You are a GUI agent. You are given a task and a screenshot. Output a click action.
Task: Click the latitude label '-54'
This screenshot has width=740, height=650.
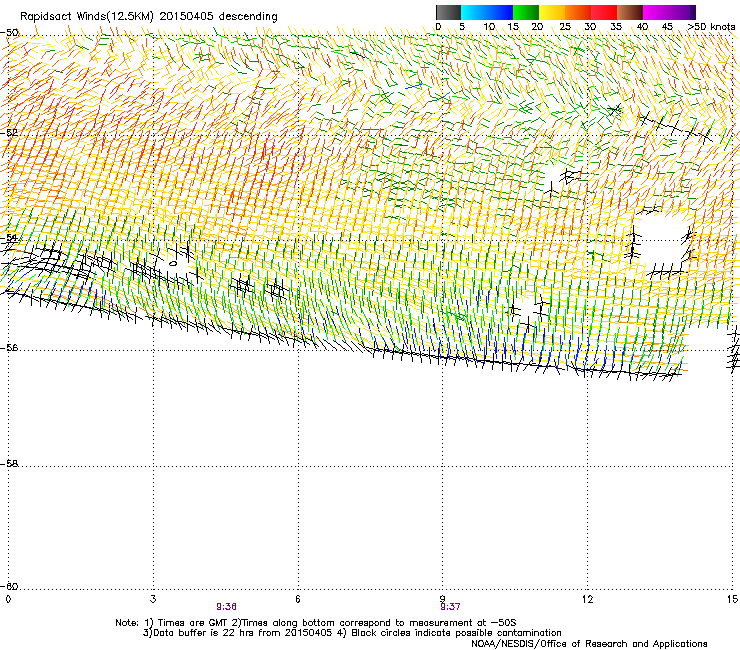pyautogui.click(x=9, y=237)
